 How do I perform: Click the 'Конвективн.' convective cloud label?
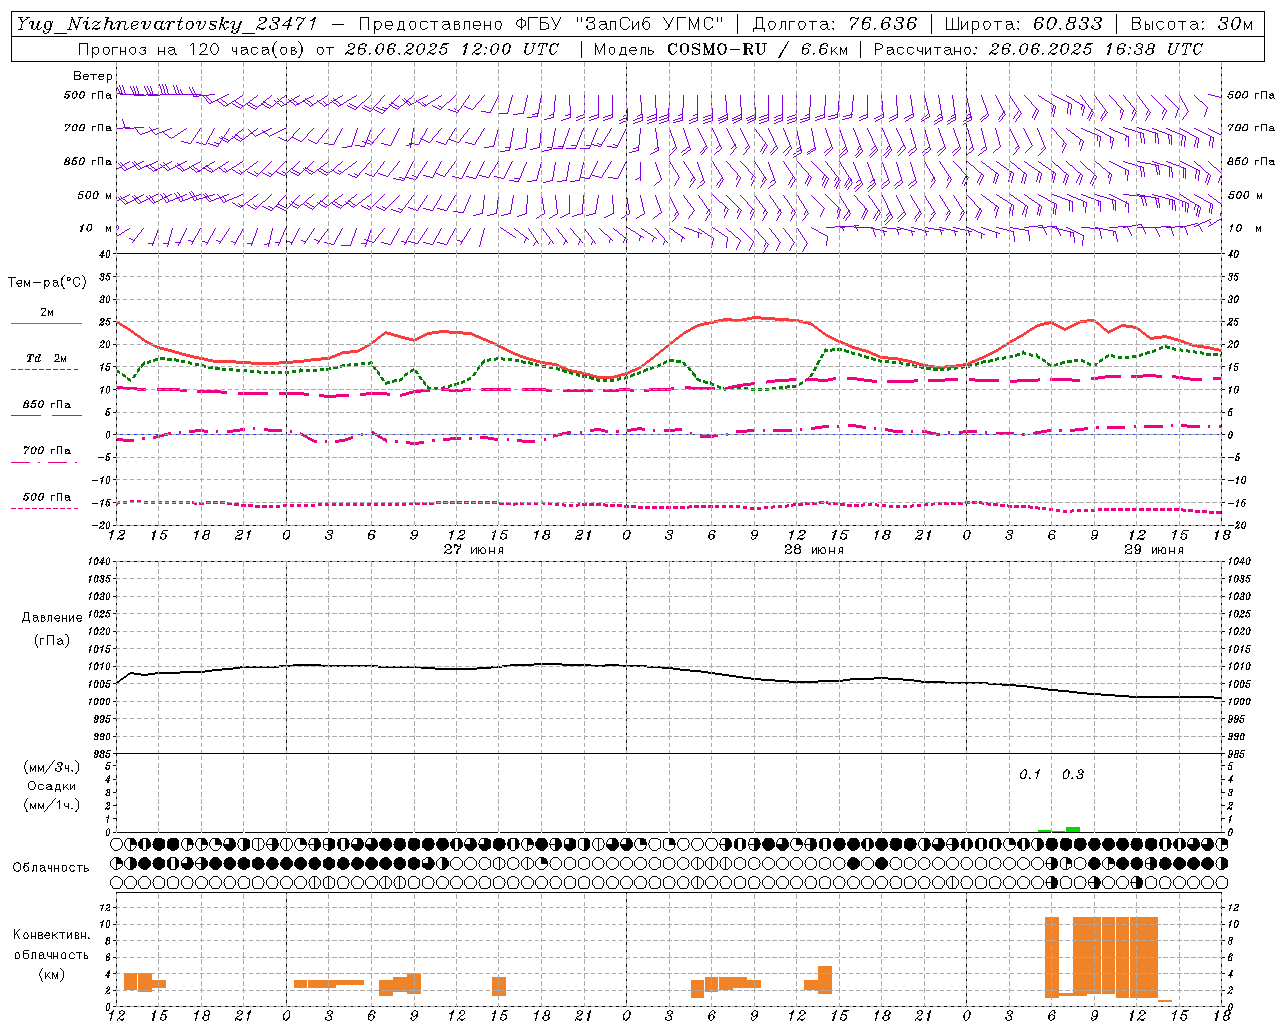click(x=52, y=935)
